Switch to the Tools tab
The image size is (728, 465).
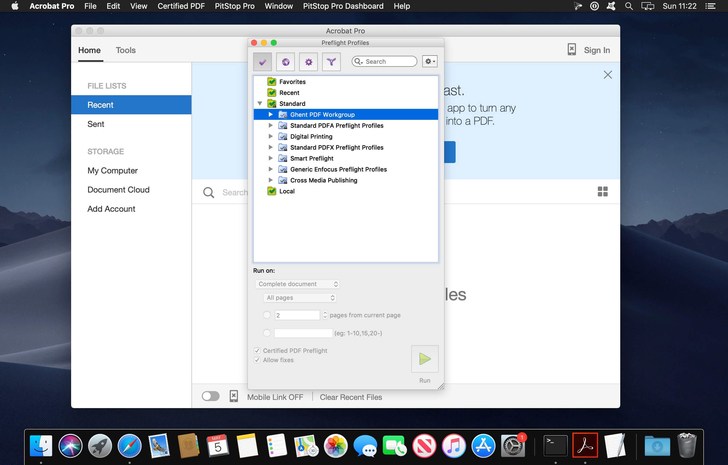click(x=126, y=50)
